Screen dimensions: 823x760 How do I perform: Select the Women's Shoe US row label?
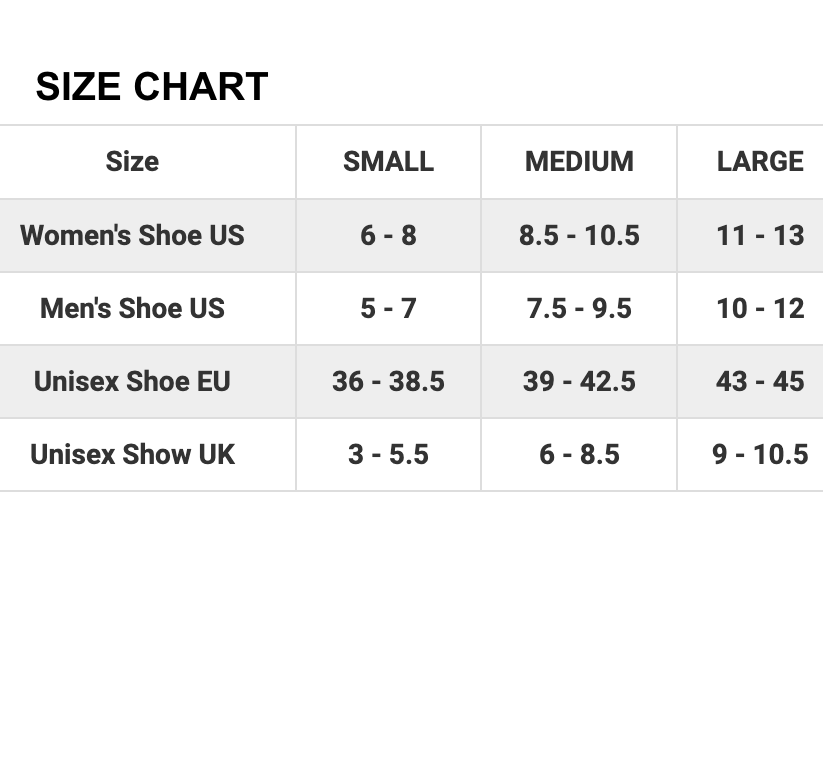(x=132, y=235)
